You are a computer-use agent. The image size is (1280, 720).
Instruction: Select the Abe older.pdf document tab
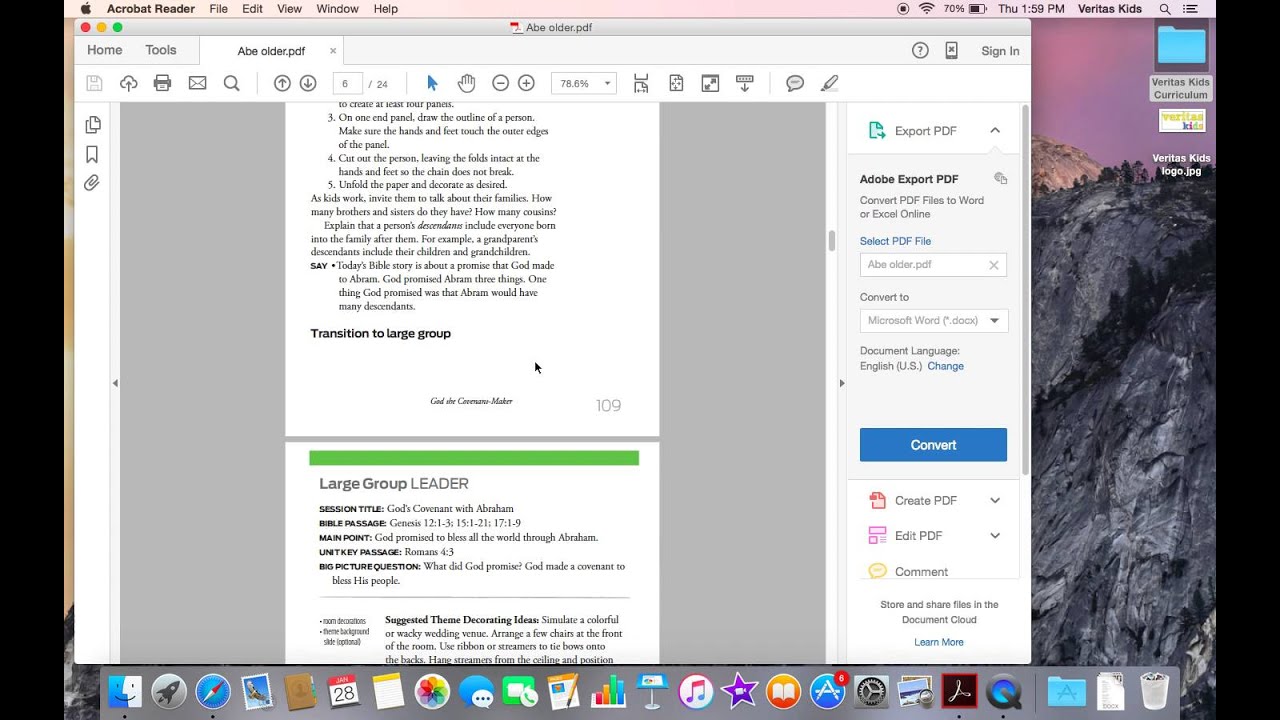pyautogui.click(x=271, y=51)
